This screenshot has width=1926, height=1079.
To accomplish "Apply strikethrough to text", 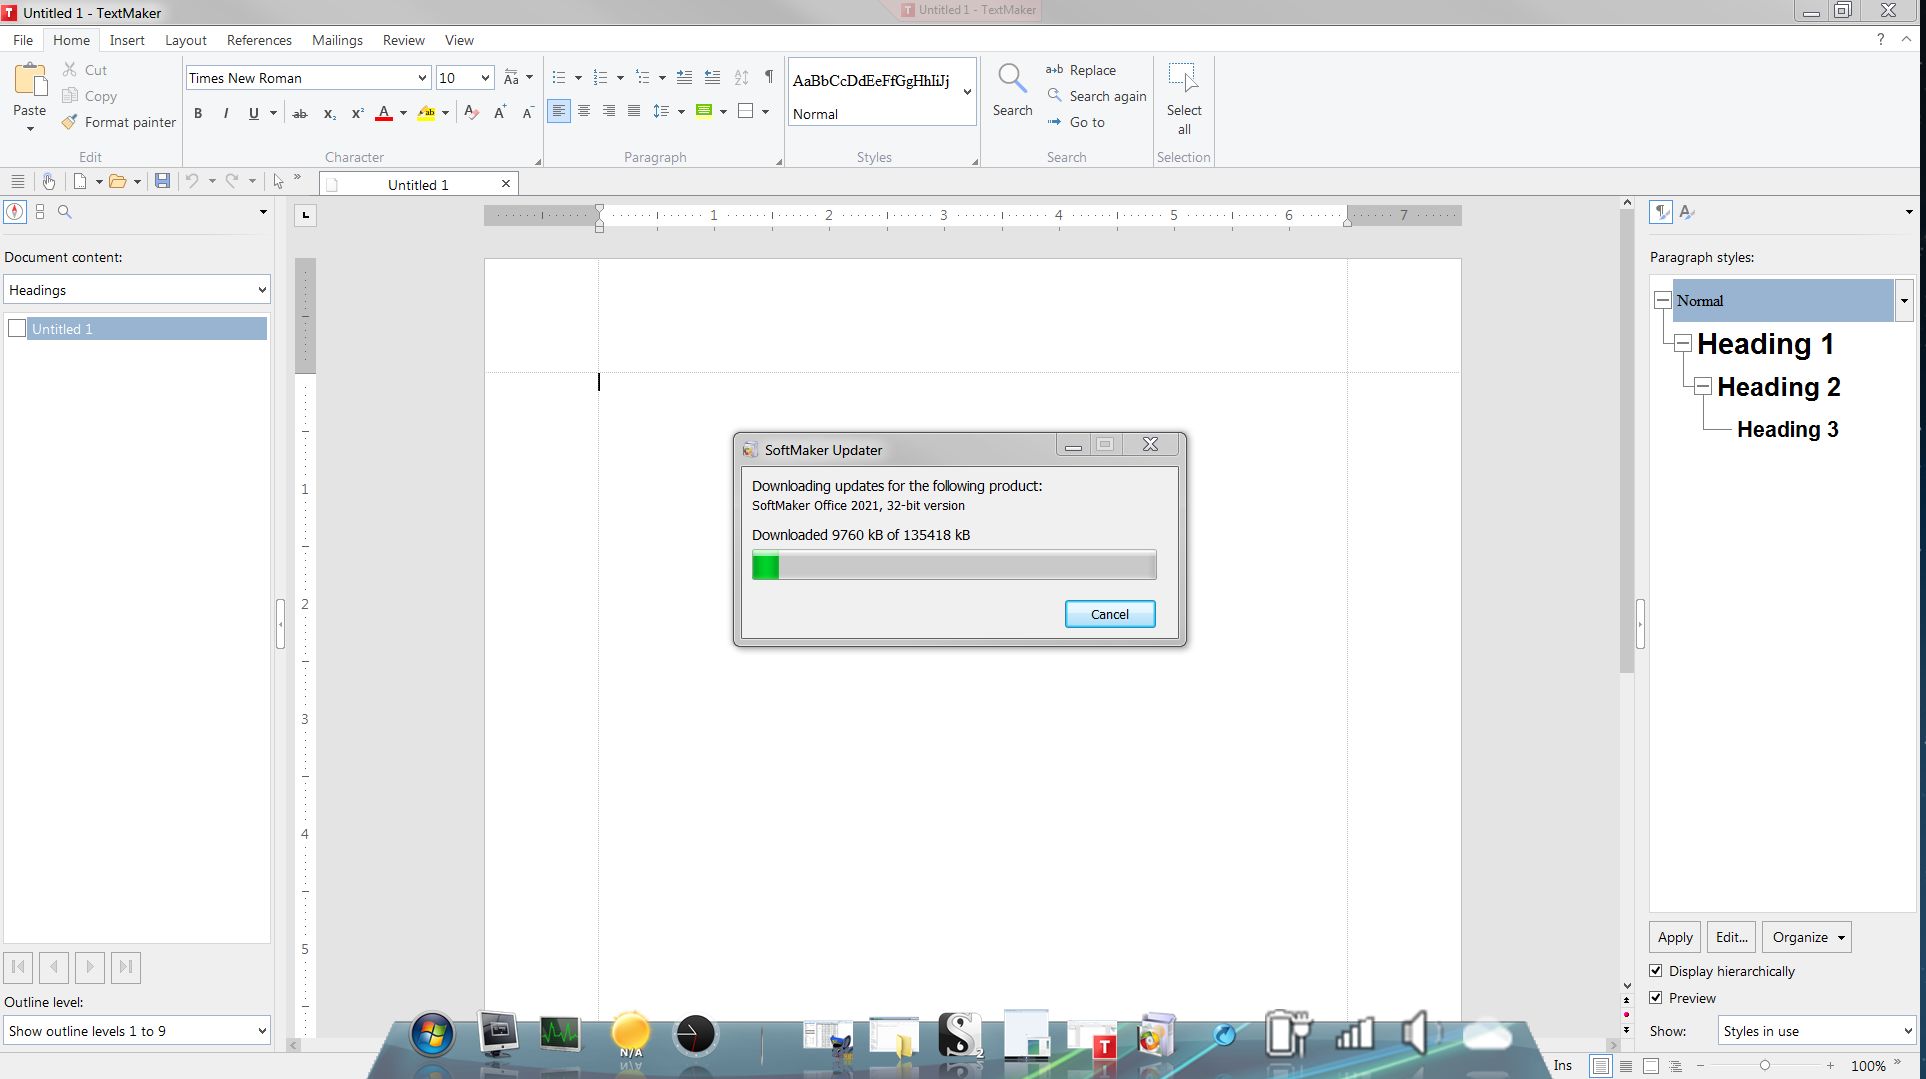I will pos(299,113).
